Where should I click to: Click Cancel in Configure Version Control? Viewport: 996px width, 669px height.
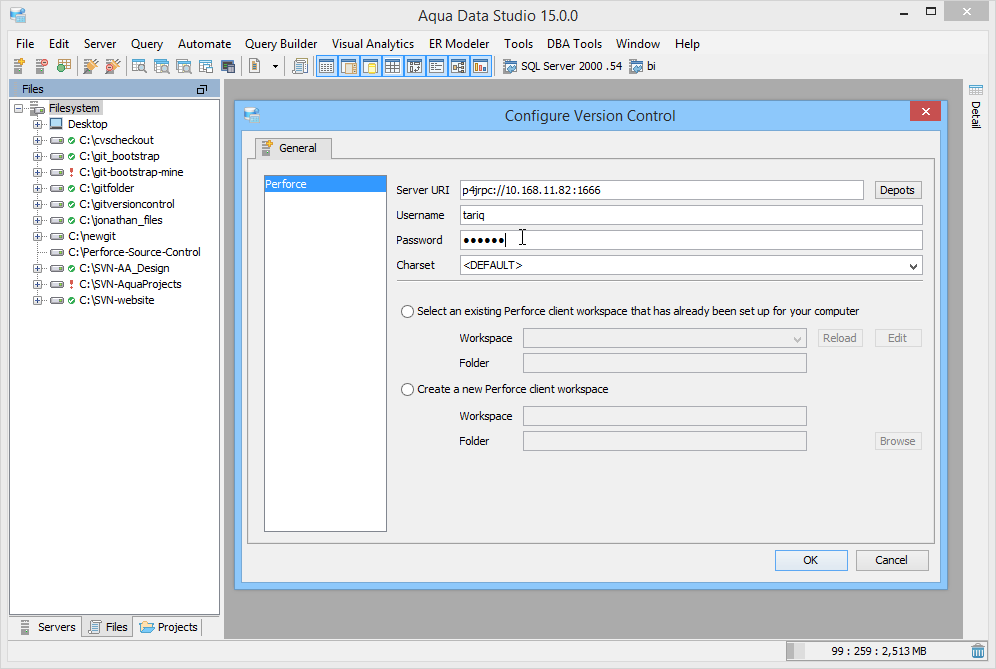[891, 560]
